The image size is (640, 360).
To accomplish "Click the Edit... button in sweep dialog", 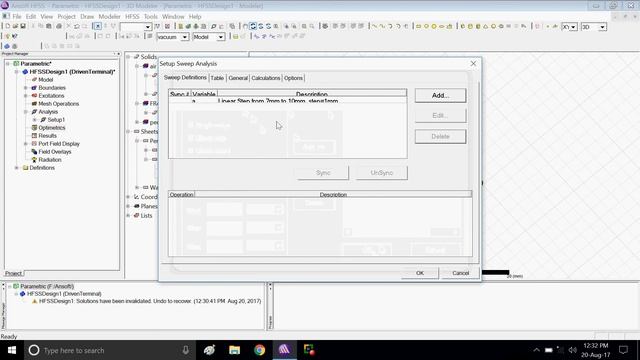I will [x=440, y=116].
